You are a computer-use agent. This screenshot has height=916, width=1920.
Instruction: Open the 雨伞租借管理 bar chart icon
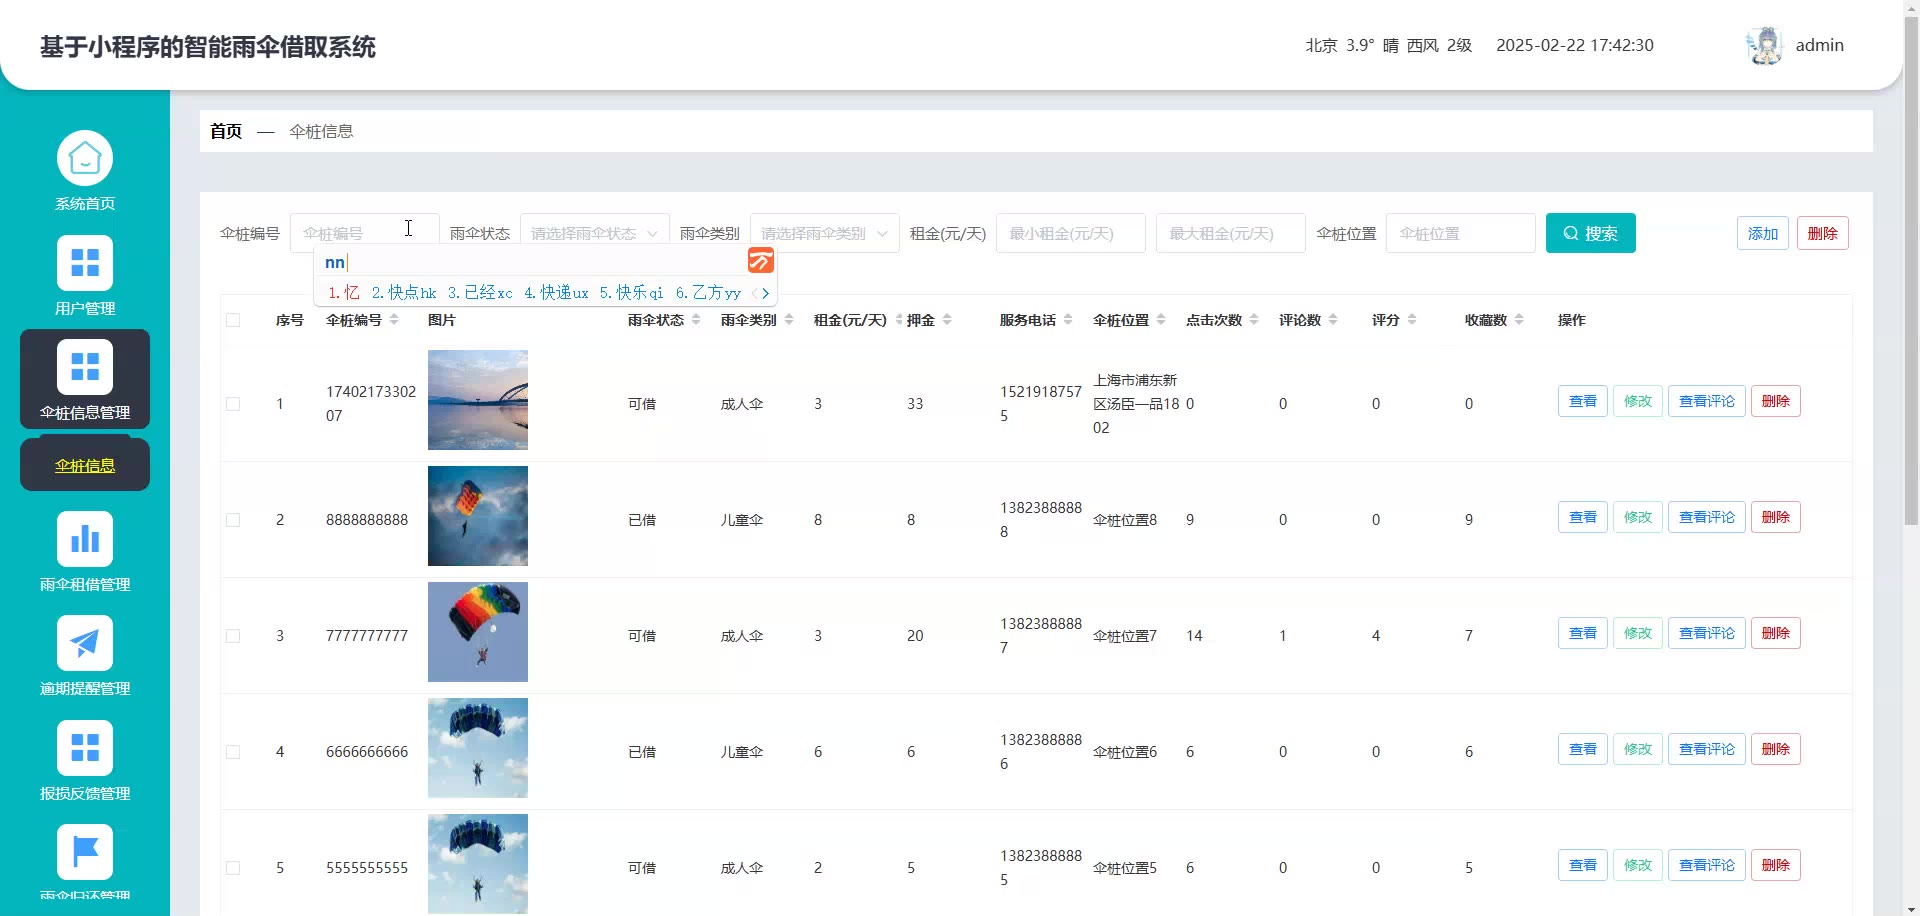85,539
